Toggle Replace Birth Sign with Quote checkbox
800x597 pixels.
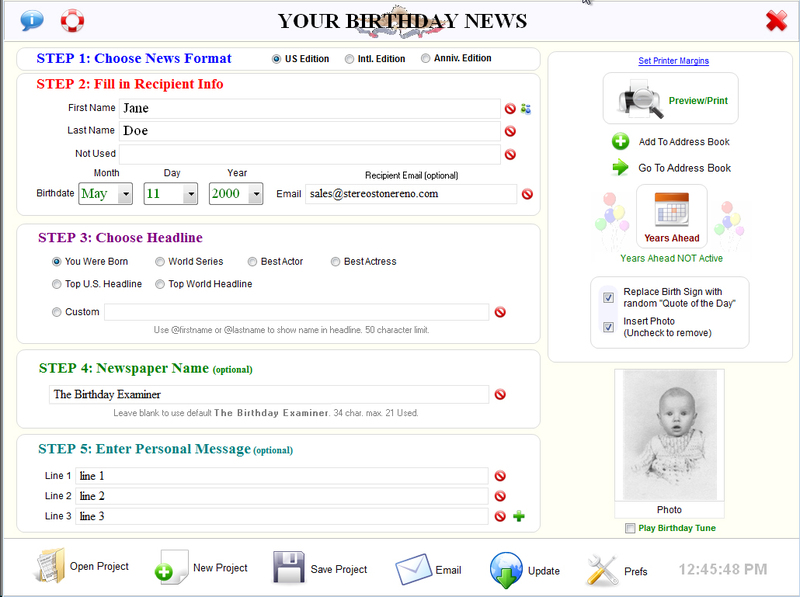(608, 297)
